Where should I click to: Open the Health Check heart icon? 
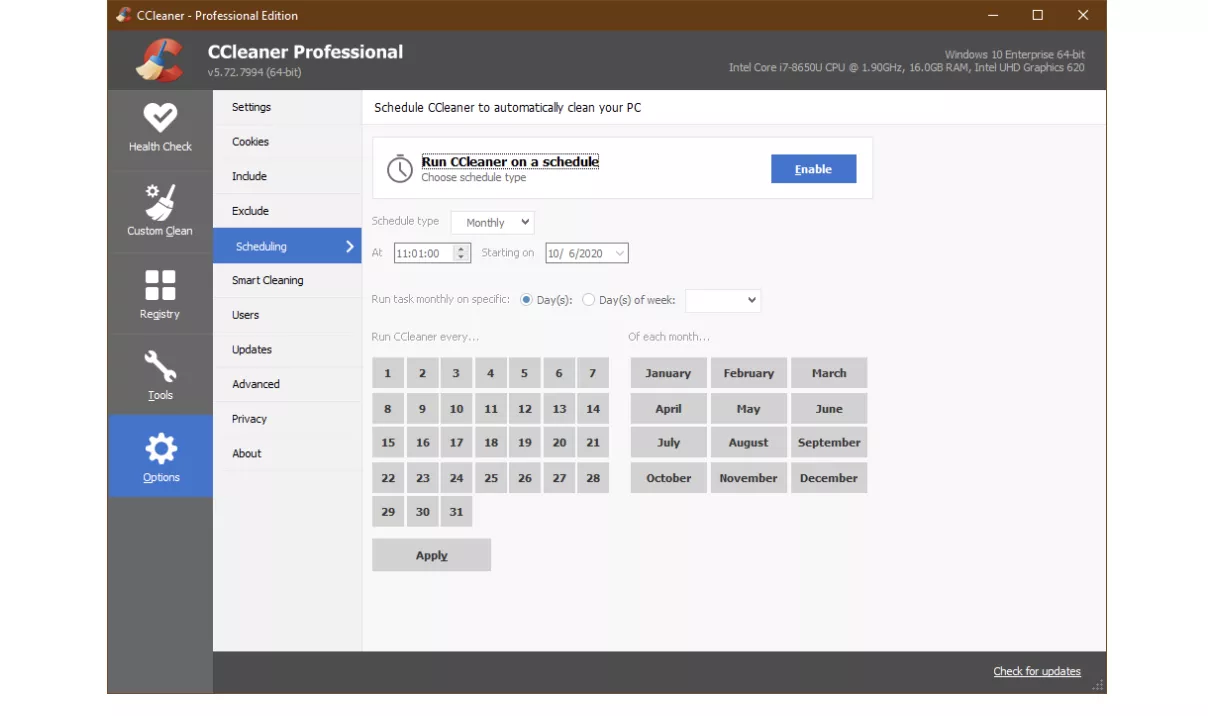point(160,117)
